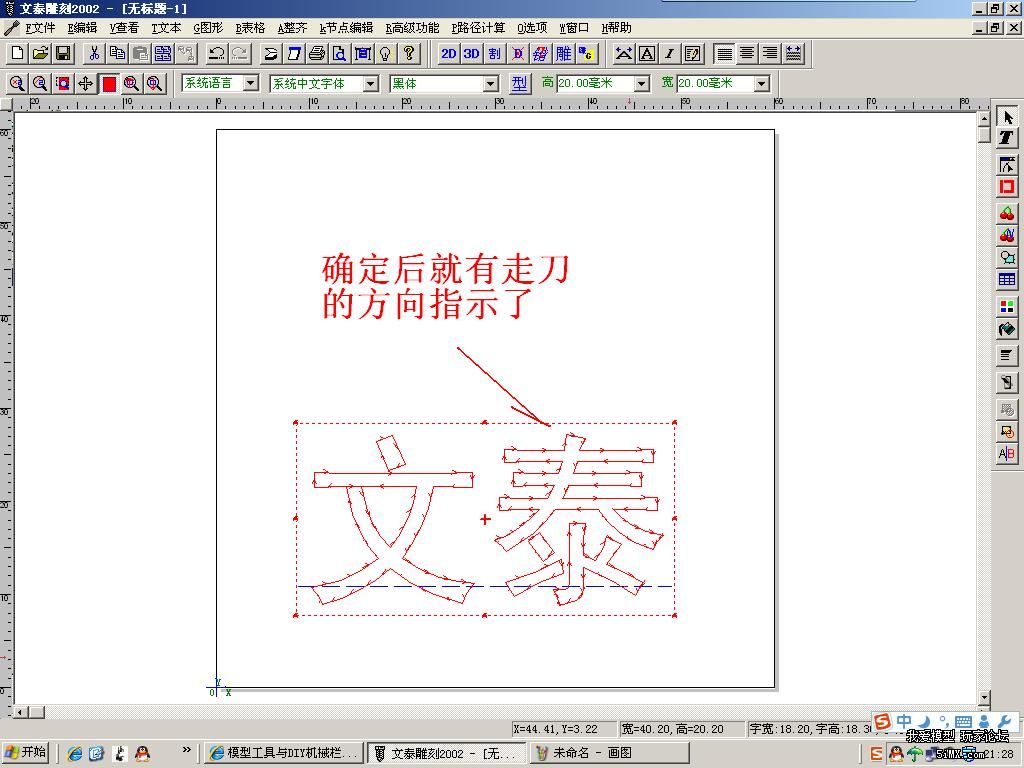Image resolution: width=1024 pixels, height=768 pixels.
Task: Expand the 高 height value dropdown arrow
Action: 642,84
